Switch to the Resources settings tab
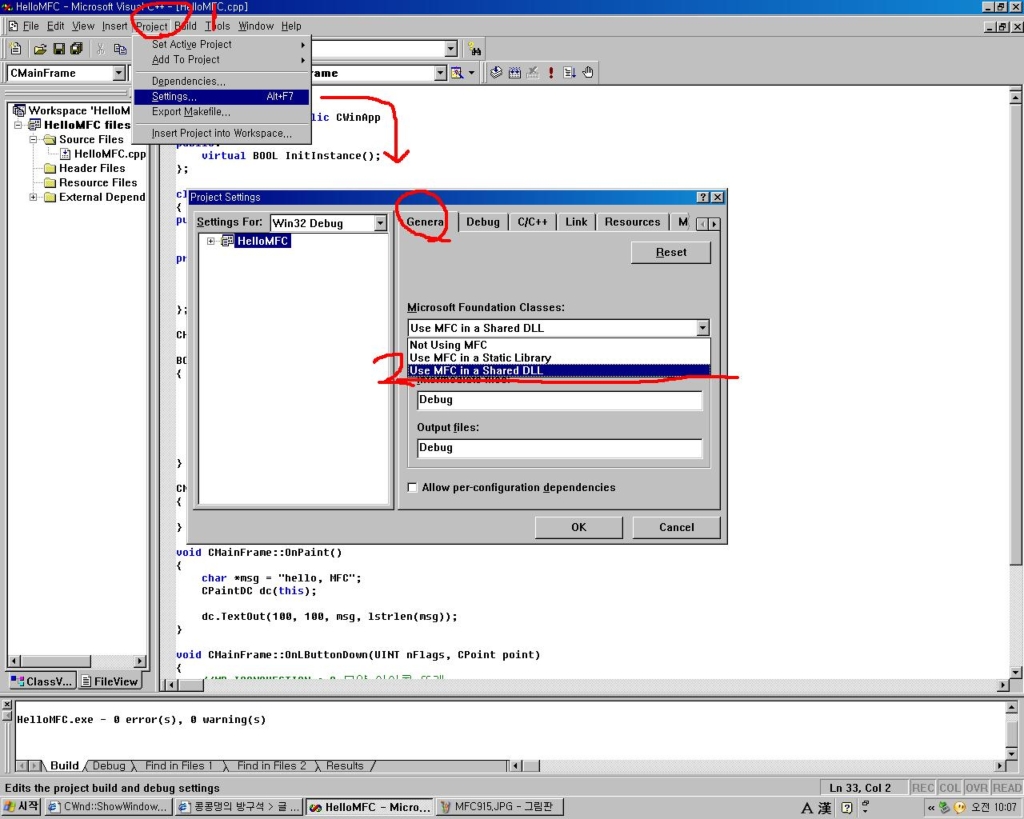The width and height of the screenshot is (1024, 819). tap(632, 222)
